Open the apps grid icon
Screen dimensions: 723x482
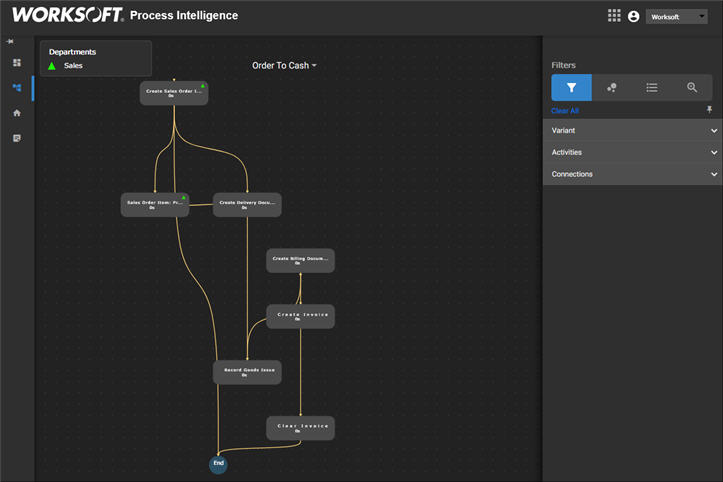pyautogui.click(x=614, y=16)
